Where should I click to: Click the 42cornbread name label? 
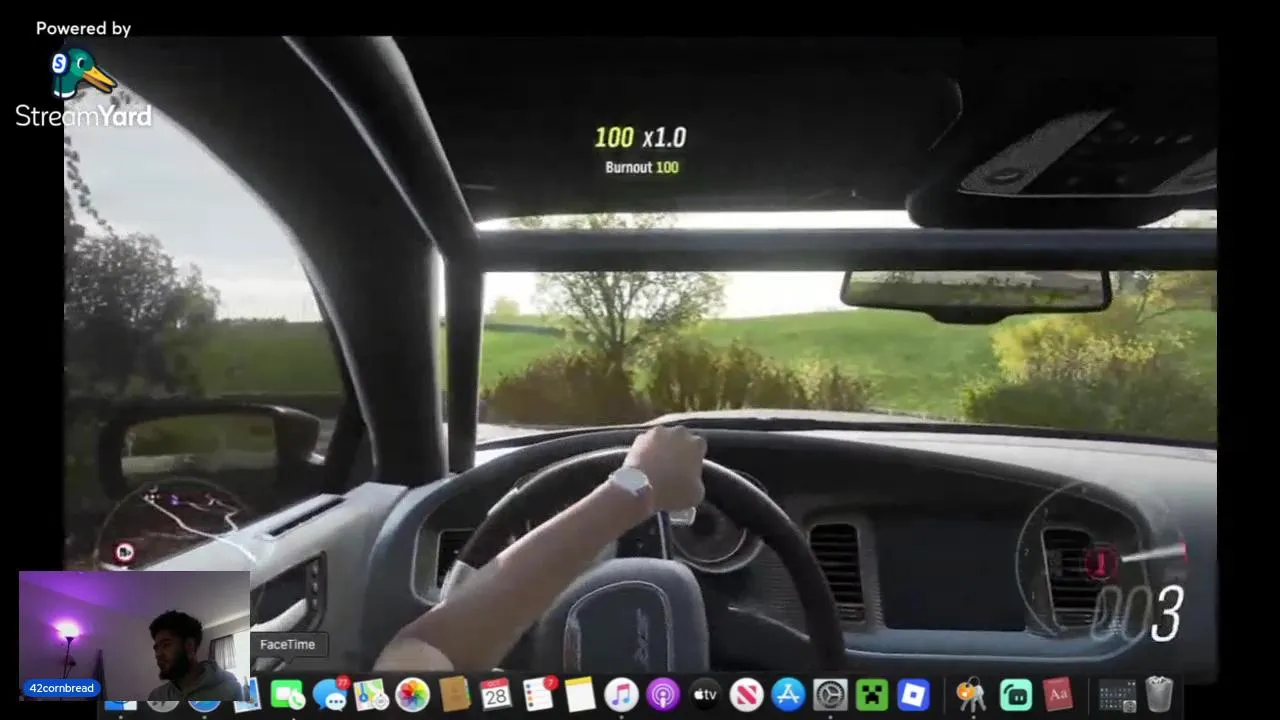(62, 688)
